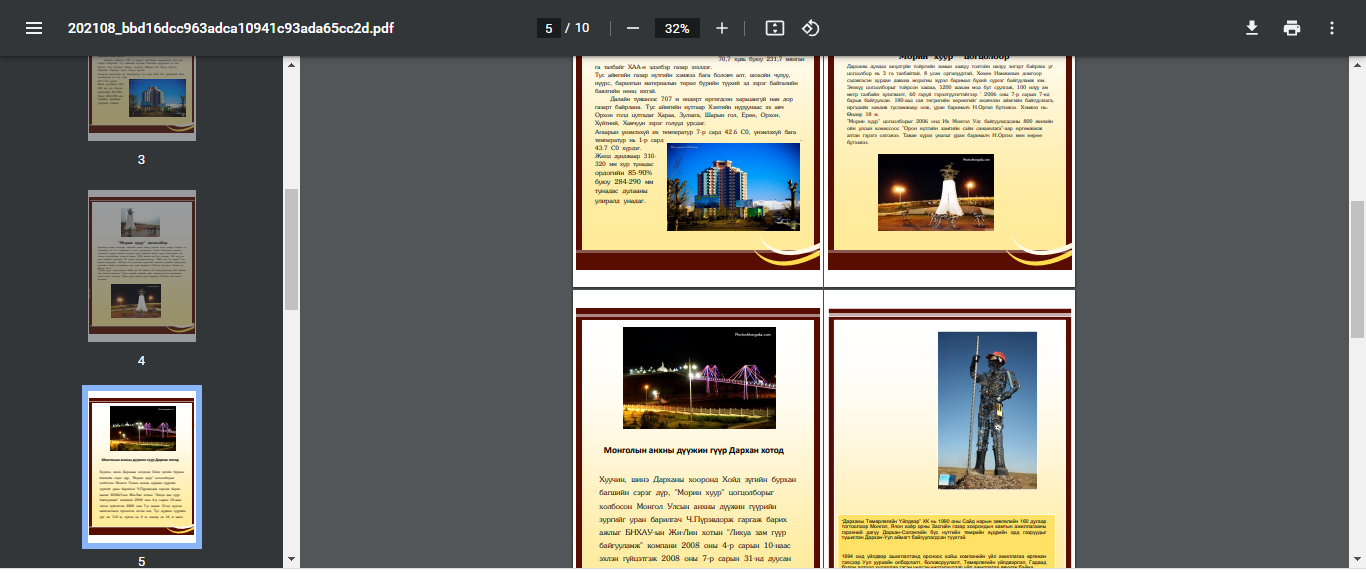Toggle fit to page icon

774,28
